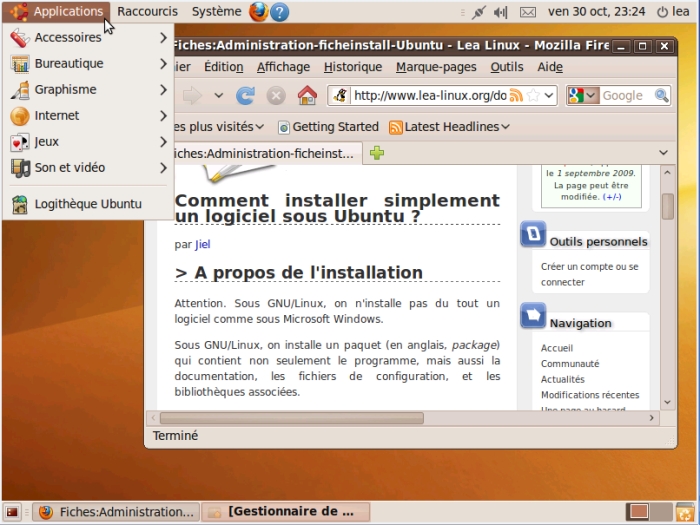Open the search engine selector dropdown

(x=583, y=96)
